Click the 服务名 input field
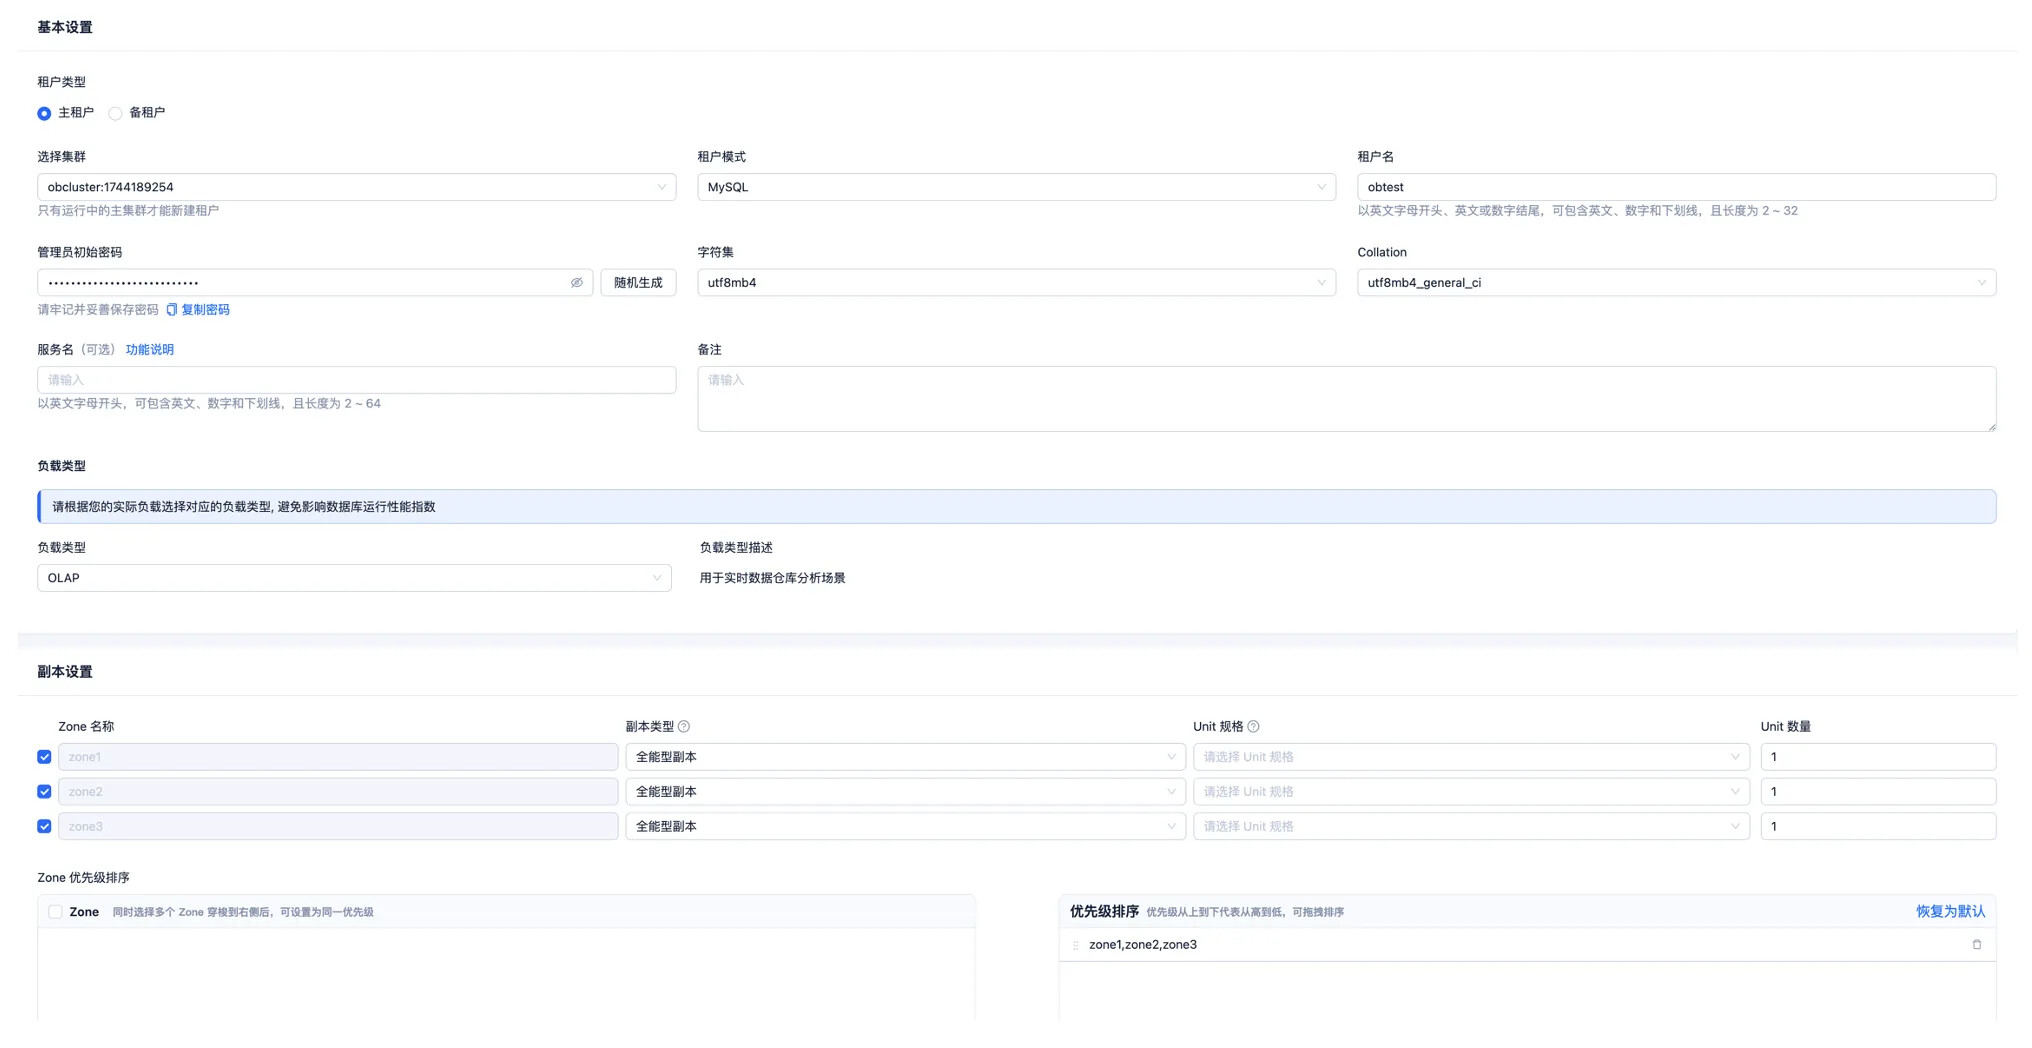 coord(356,380)
